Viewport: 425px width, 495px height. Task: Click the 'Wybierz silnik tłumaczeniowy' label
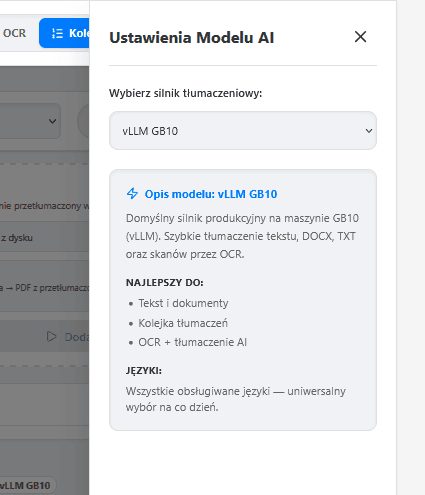pos(185,93)
